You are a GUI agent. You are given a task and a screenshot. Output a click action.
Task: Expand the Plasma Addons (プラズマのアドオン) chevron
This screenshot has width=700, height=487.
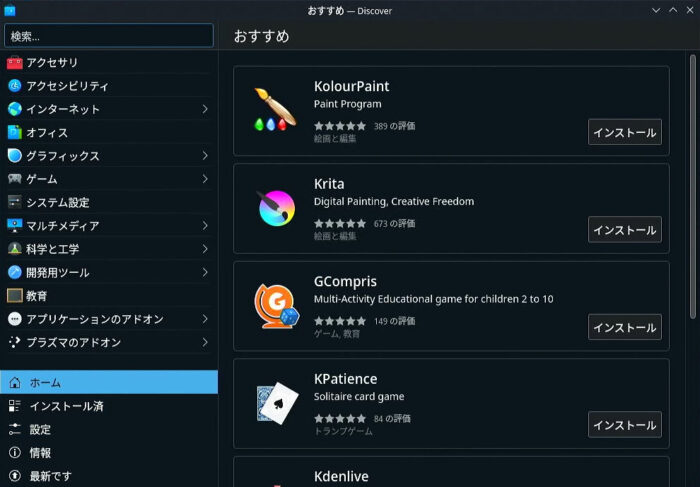point(205,342)
